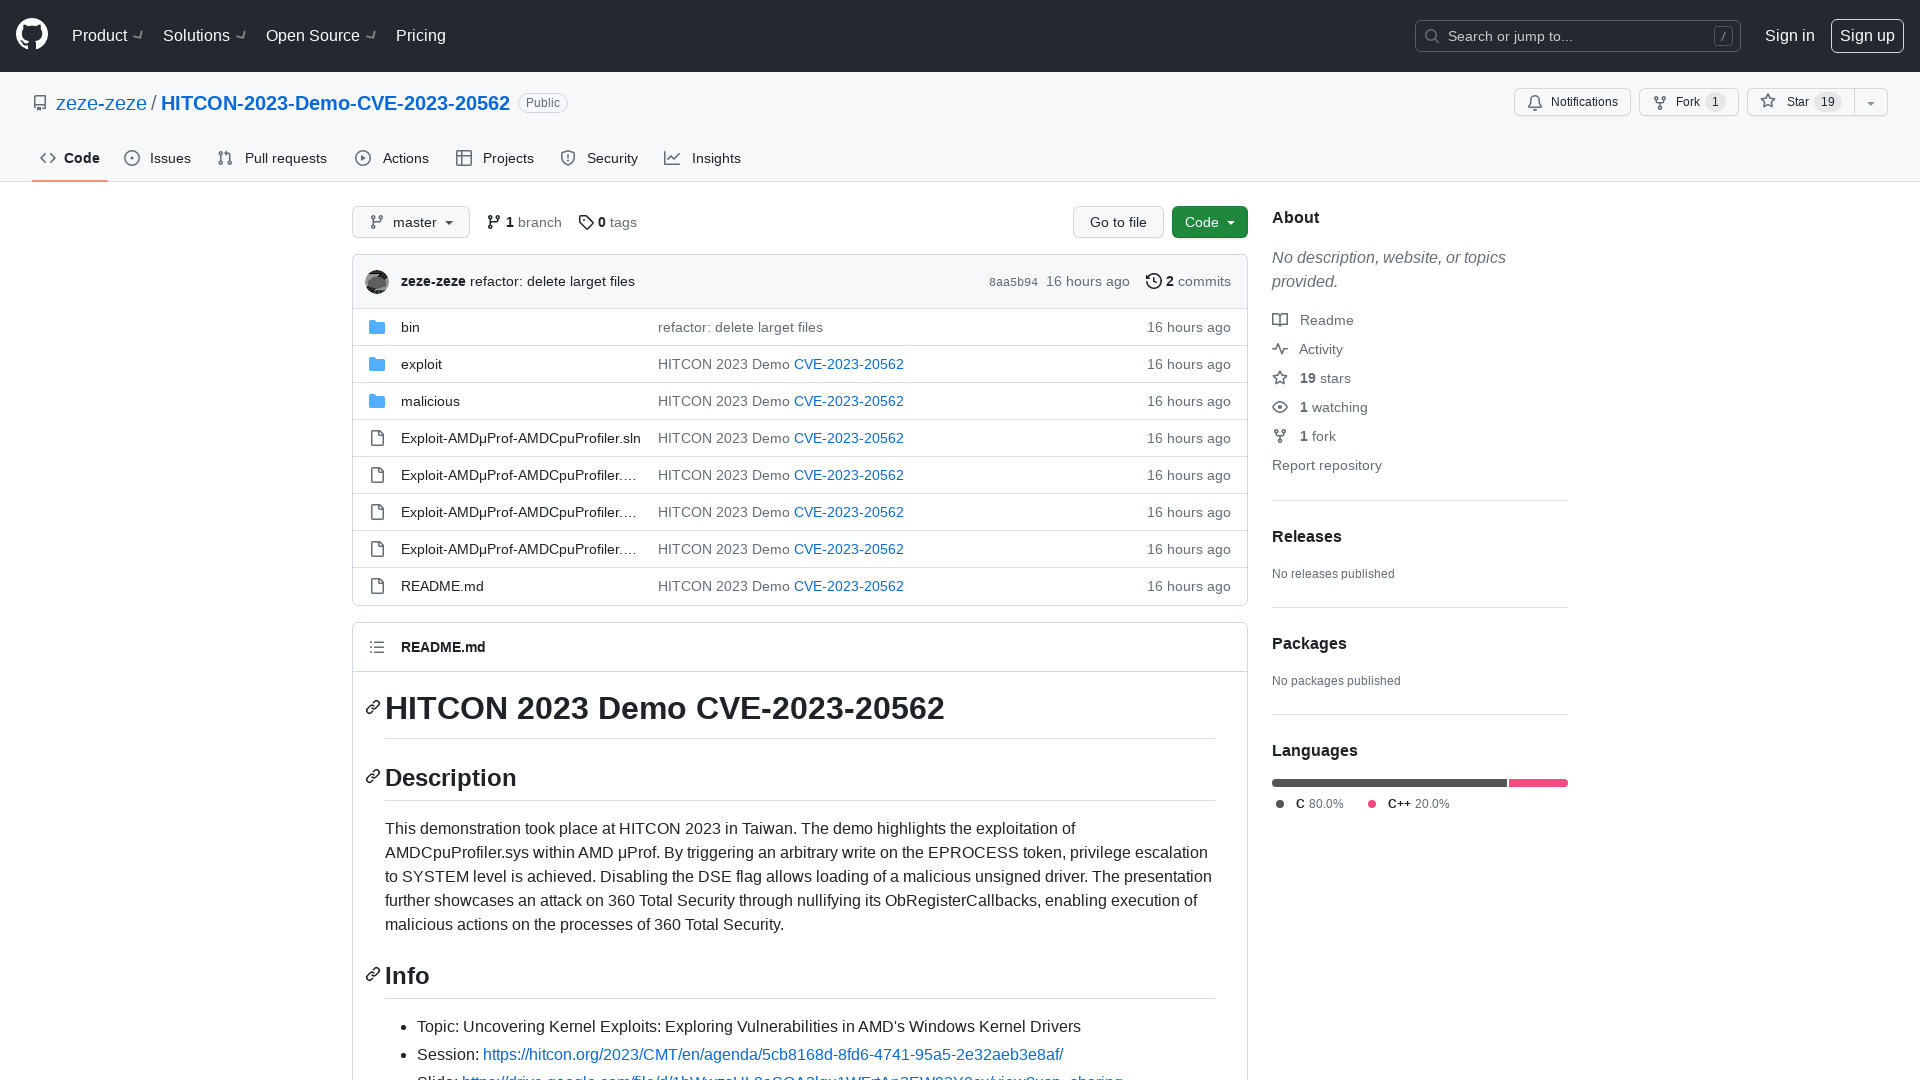Click the search magnifier icon
The width and height of the screenshot is (1920, 1080).
[1432, 36]
